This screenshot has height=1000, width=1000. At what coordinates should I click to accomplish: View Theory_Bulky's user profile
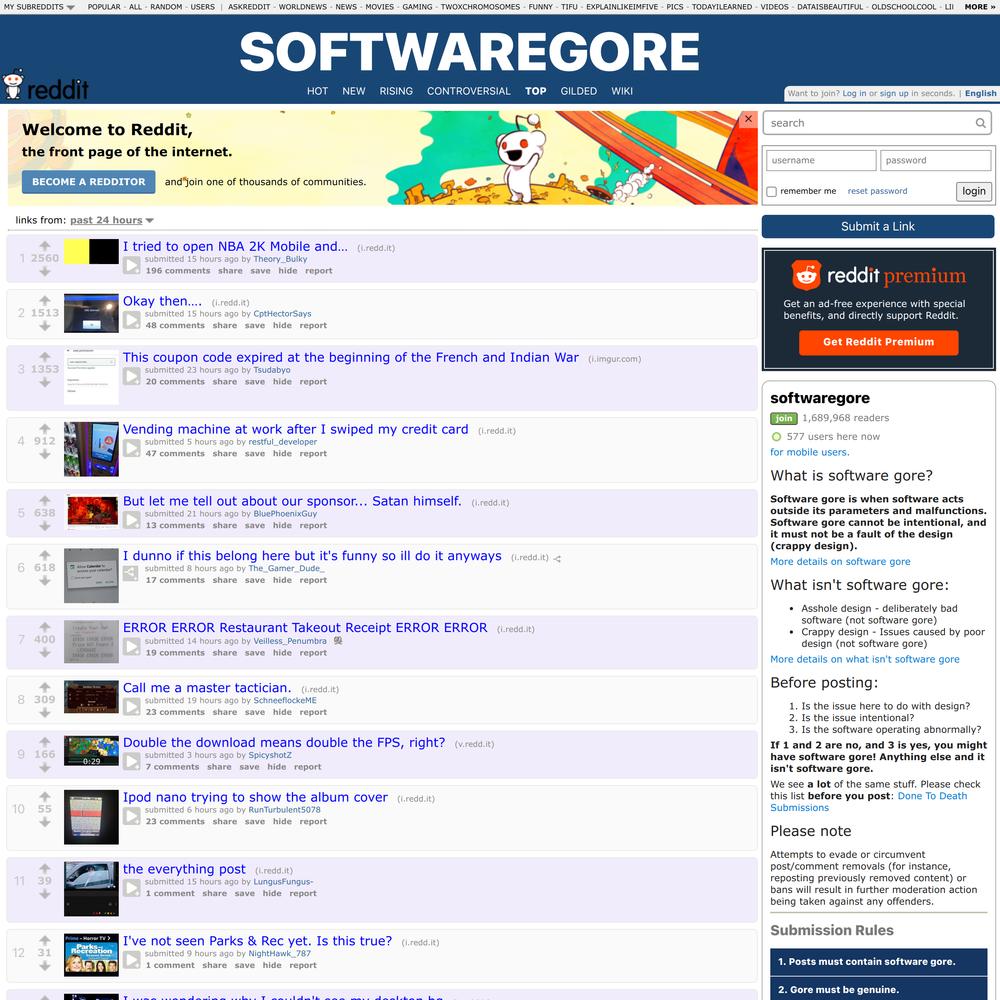pyautogui.click(x=280, y=259)
